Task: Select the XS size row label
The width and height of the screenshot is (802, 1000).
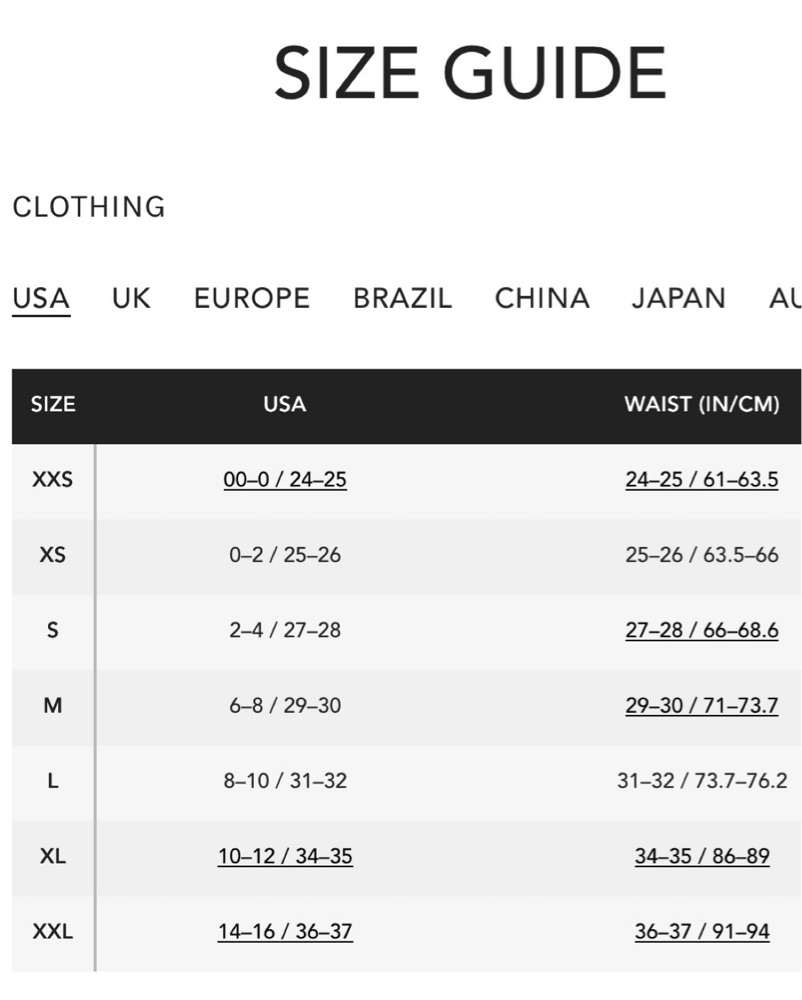Action: 52,555
